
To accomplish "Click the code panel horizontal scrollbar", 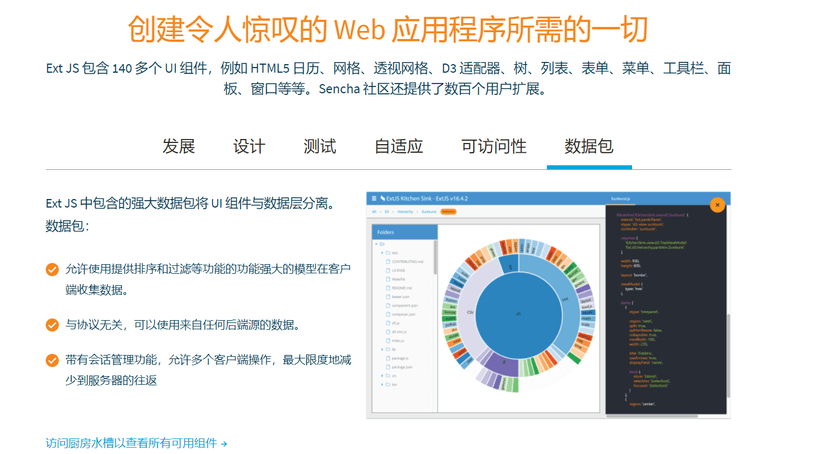I will point(652,416).
